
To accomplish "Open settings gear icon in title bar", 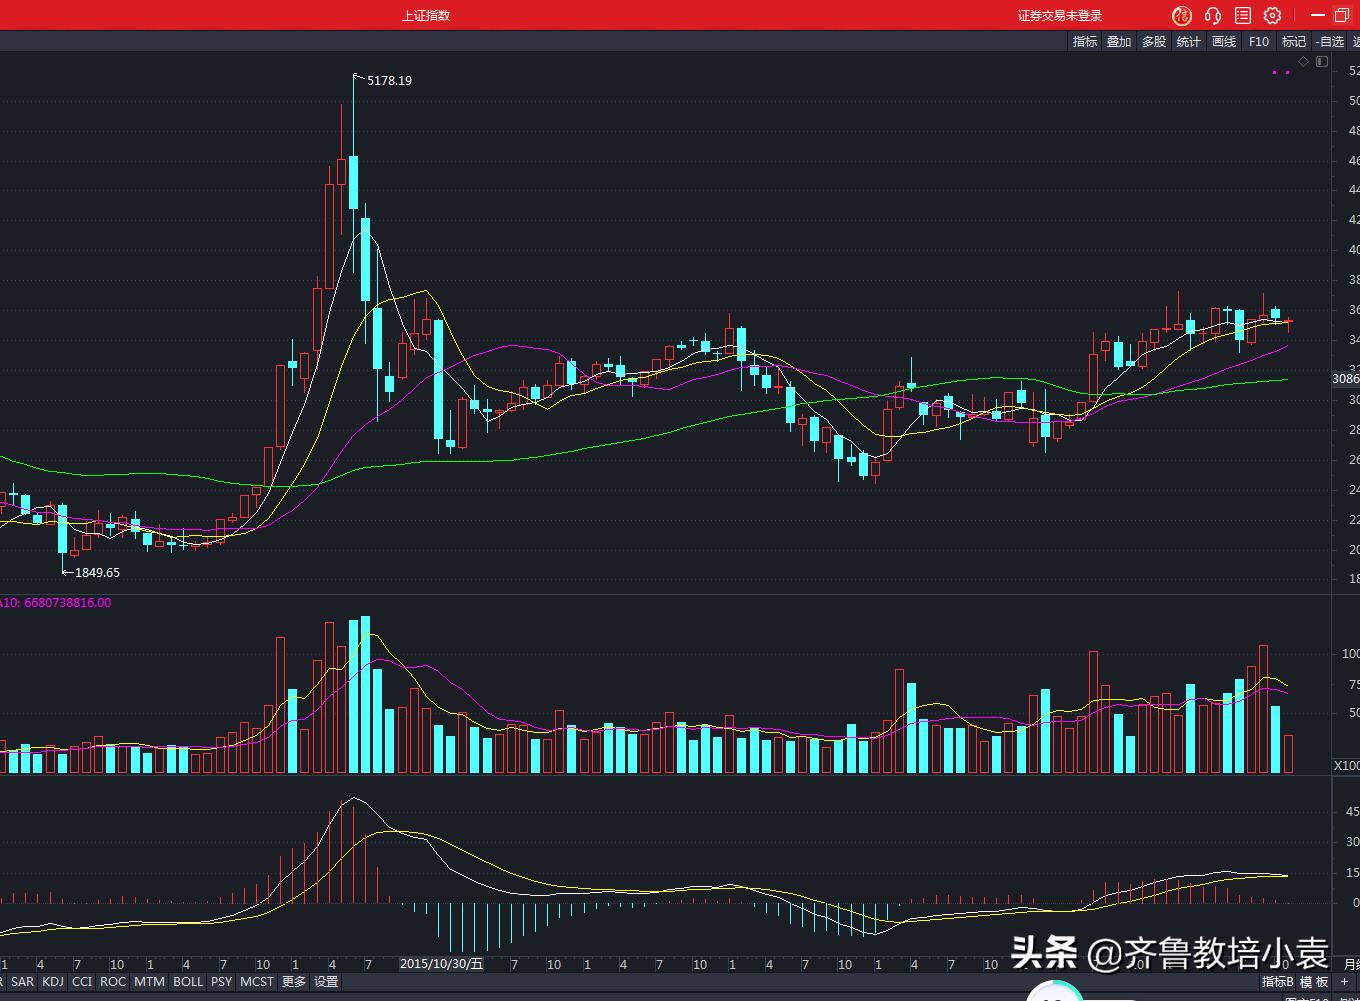I will [x=1273, y=15].
